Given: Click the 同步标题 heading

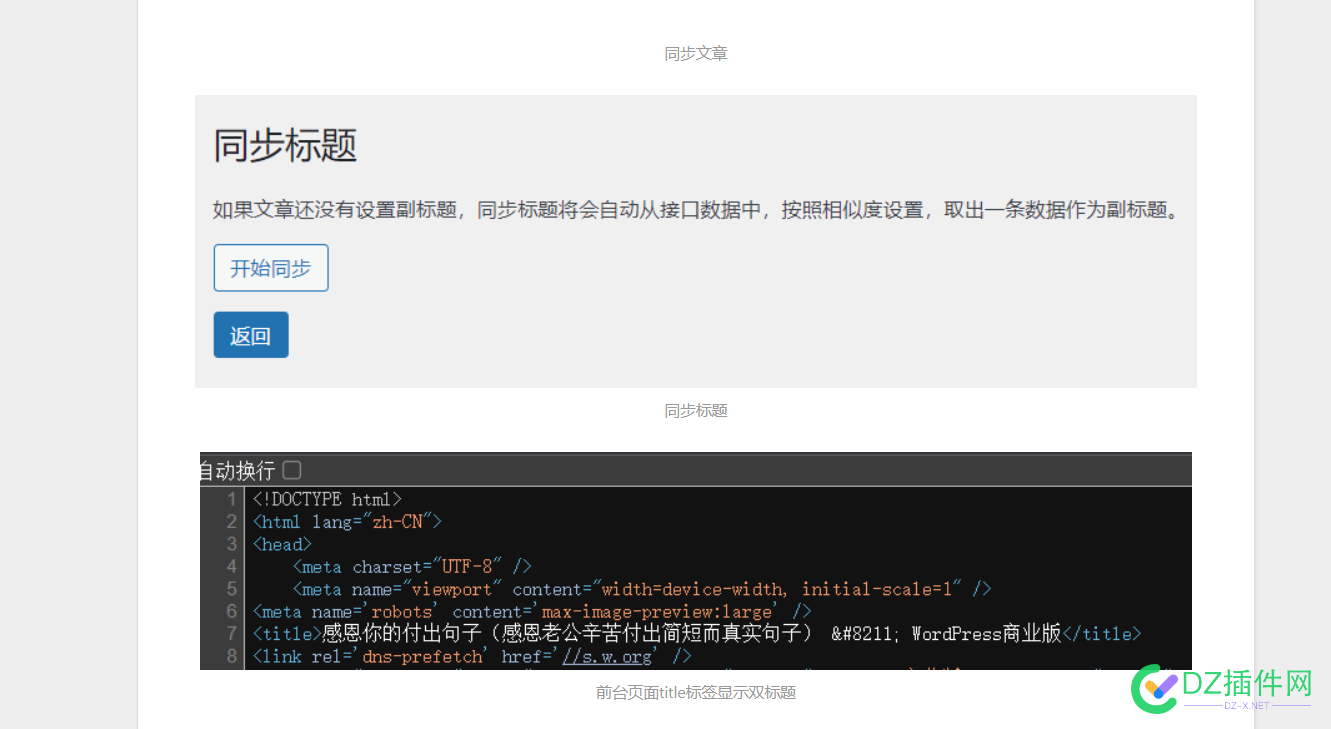Looking at the screenshot, I should (x=285, y=146).
